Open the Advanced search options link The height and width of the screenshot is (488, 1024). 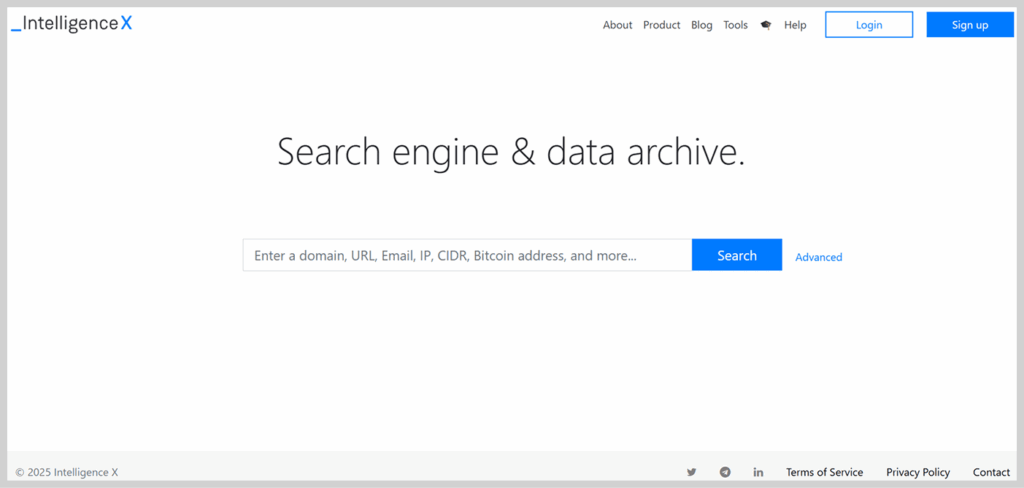818,257
